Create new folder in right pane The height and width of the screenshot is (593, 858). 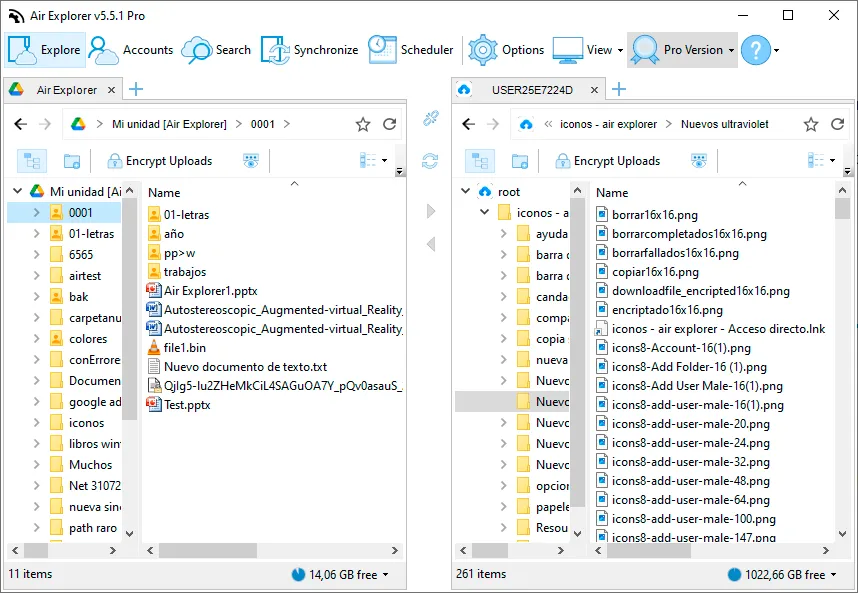[x=520, y=161]
